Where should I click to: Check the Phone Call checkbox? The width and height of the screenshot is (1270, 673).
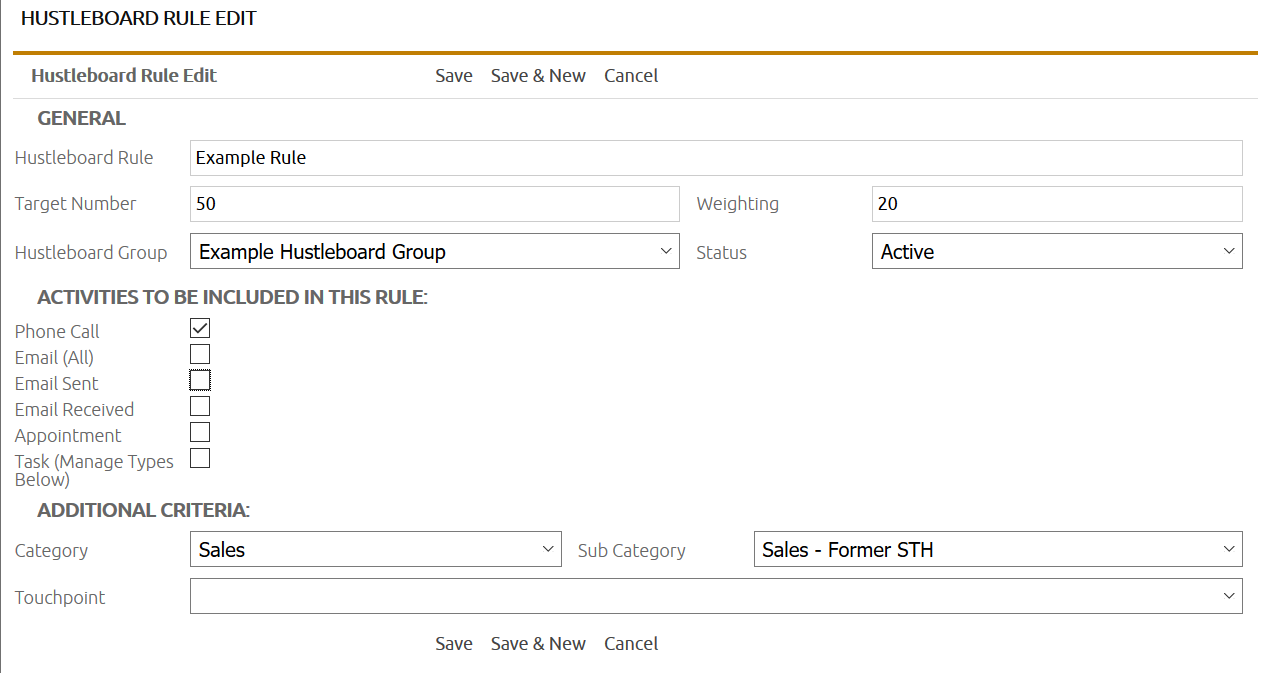pos(200,328)
